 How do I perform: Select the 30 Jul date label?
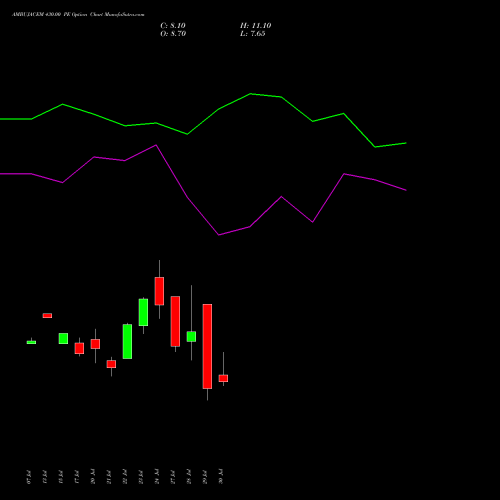click(x=221, y=476)
